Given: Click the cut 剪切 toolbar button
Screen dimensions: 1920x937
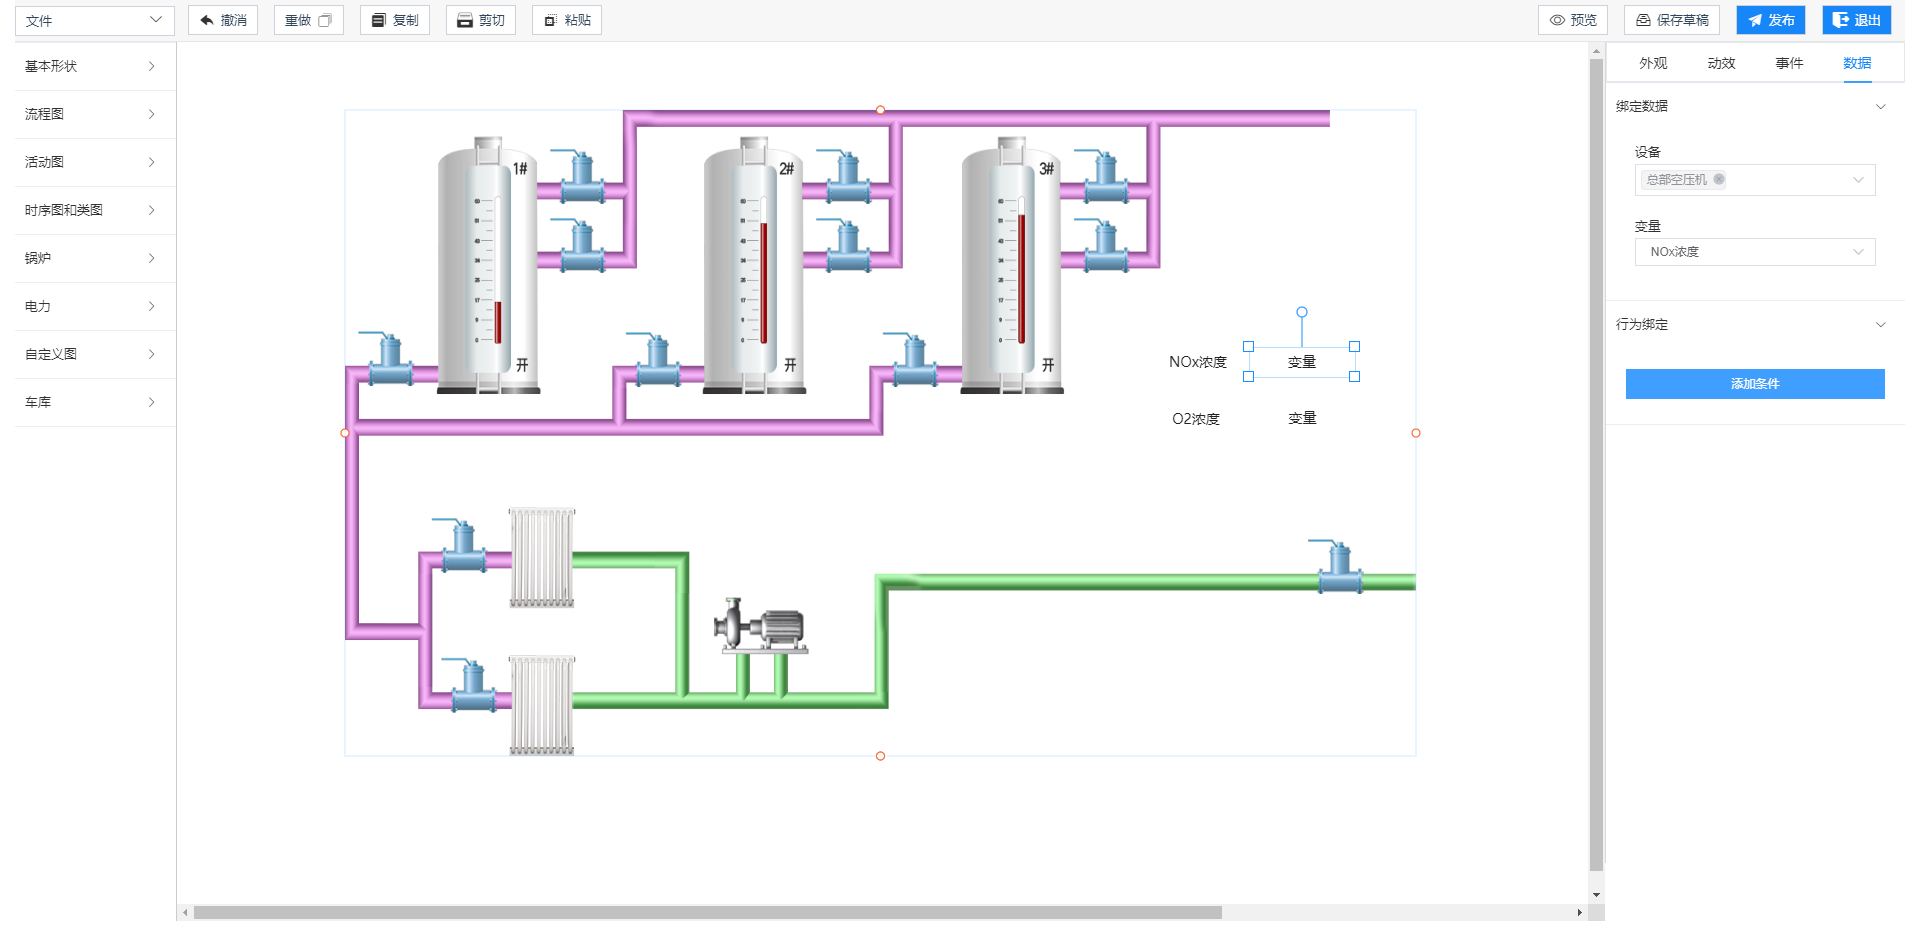Looking at the screenshot, I should pyautogui.click(x=481, y=20).
